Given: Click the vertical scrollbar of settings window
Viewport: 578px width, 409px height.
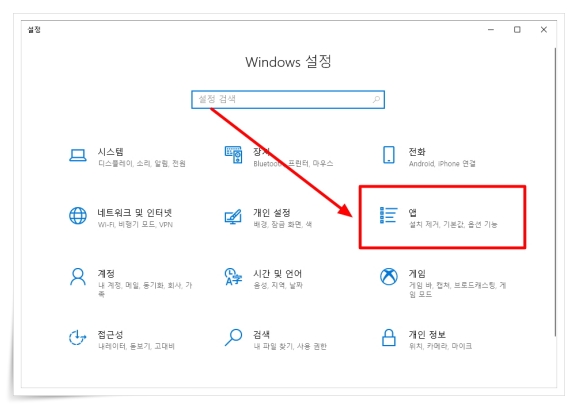Looking at the screenshot, I should (x=555, y=192).
